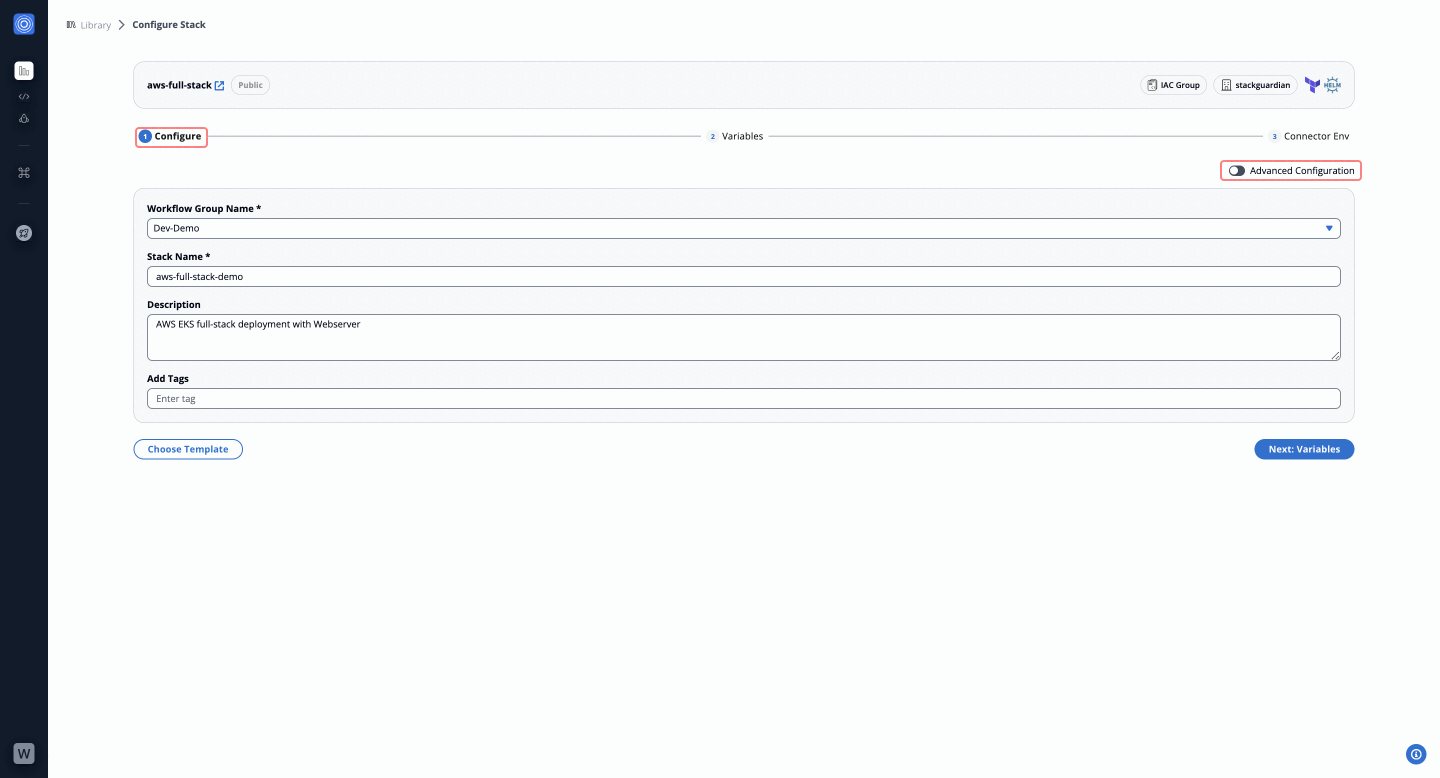Viewport: 1440px width, 778px height.
Task: Click the command-symbol icon in the sidebar
Action: tap(24, 173)
